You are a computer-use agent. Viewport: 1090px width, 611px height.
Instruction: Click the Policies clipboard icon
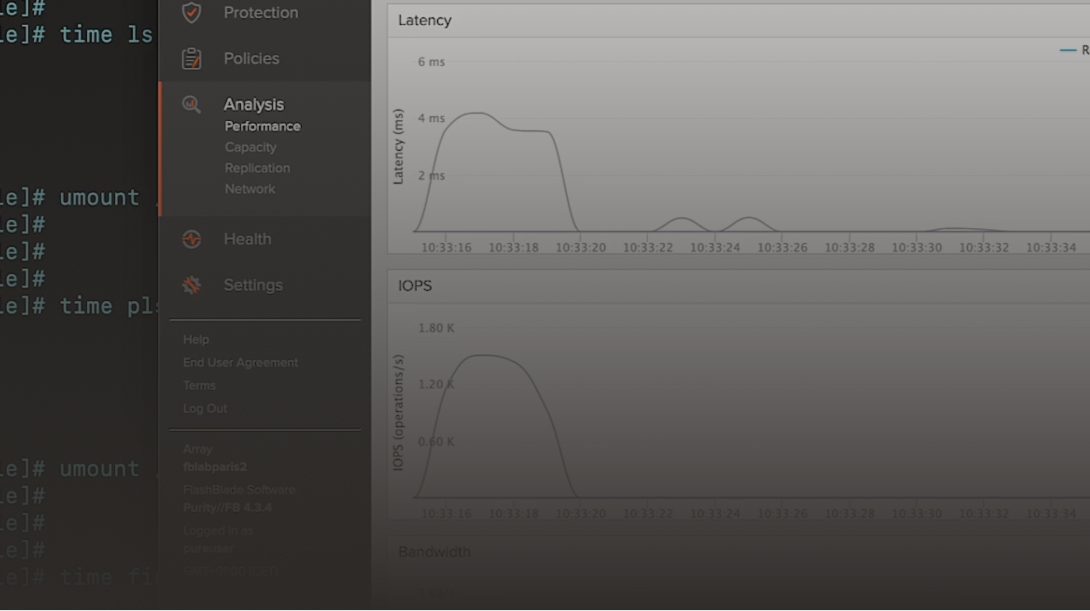point(191,59)
